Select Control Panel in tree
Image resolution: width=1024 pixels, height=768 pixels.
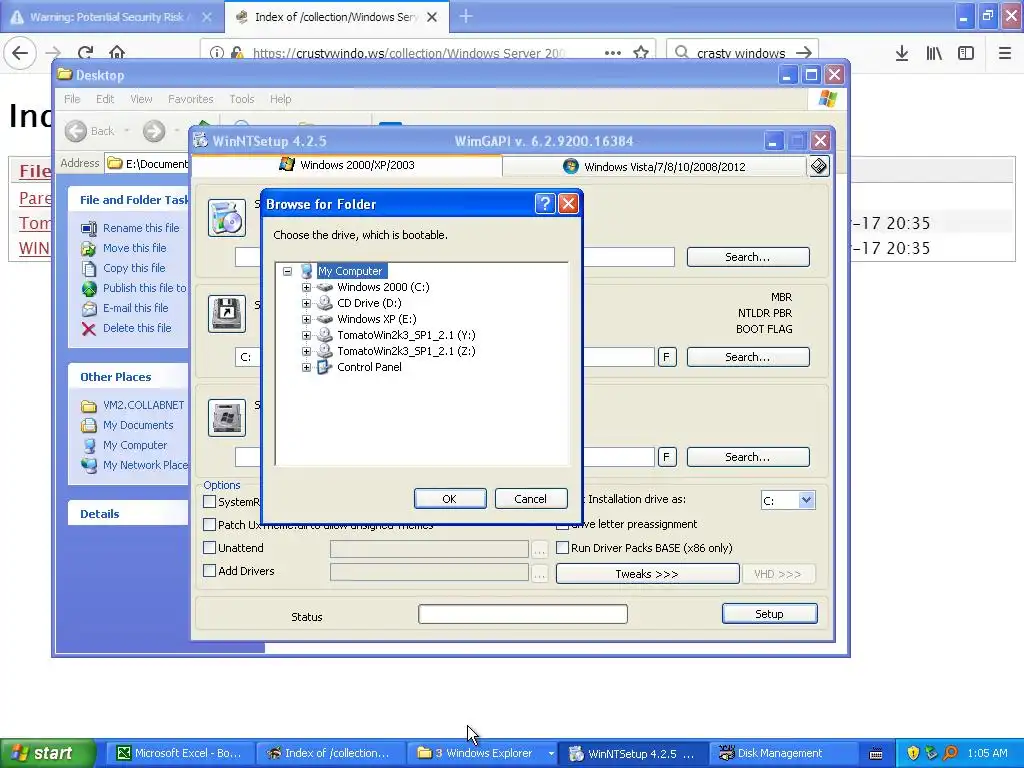369,367
